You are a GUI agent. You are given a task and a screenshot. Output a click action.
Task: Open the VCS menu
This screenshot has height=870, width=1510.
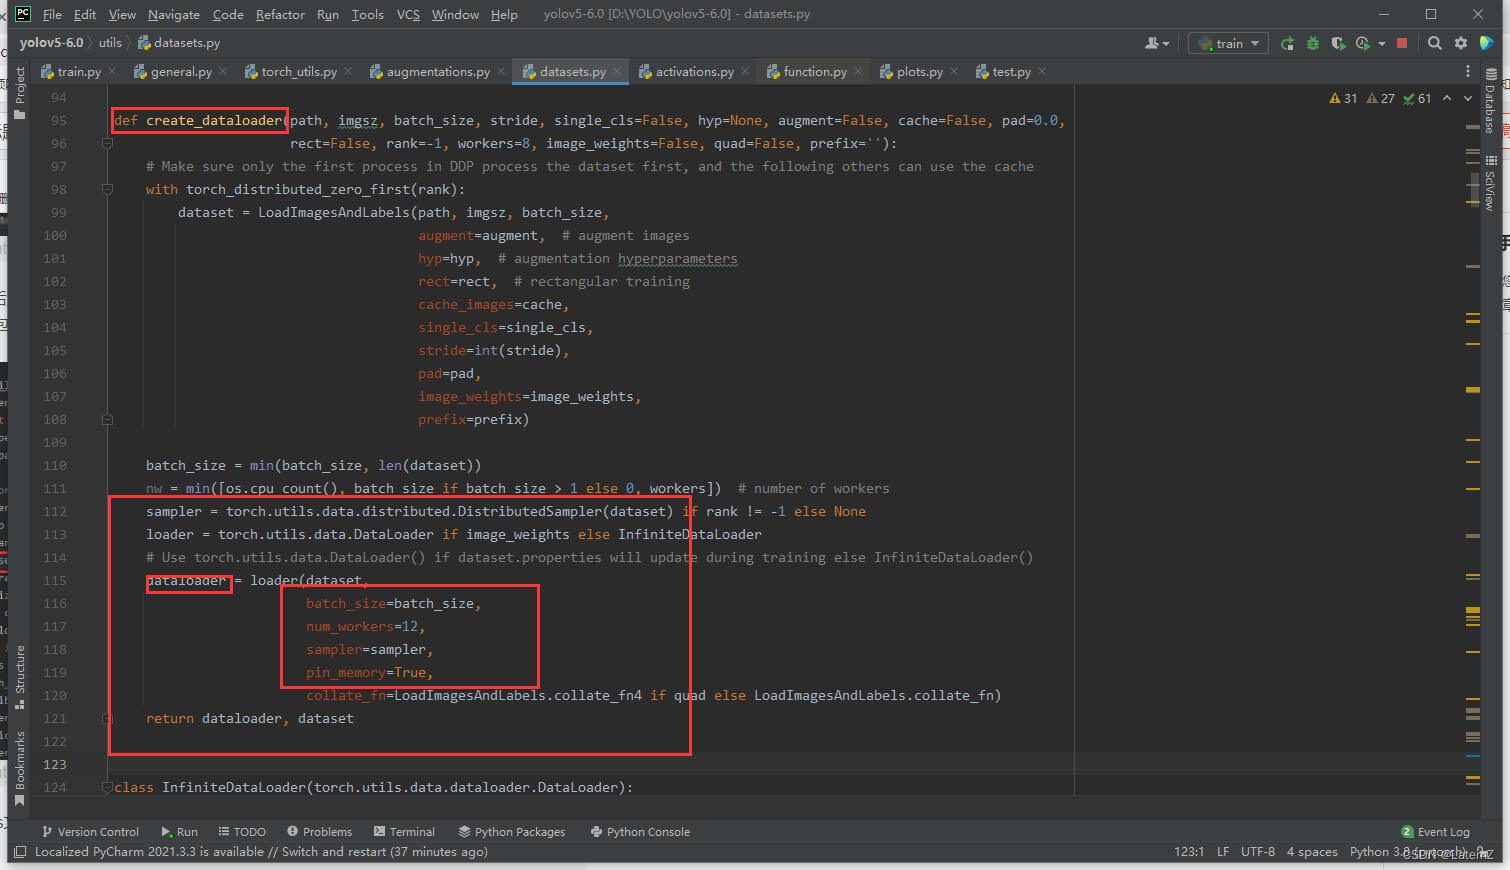[x=408, y=14]
